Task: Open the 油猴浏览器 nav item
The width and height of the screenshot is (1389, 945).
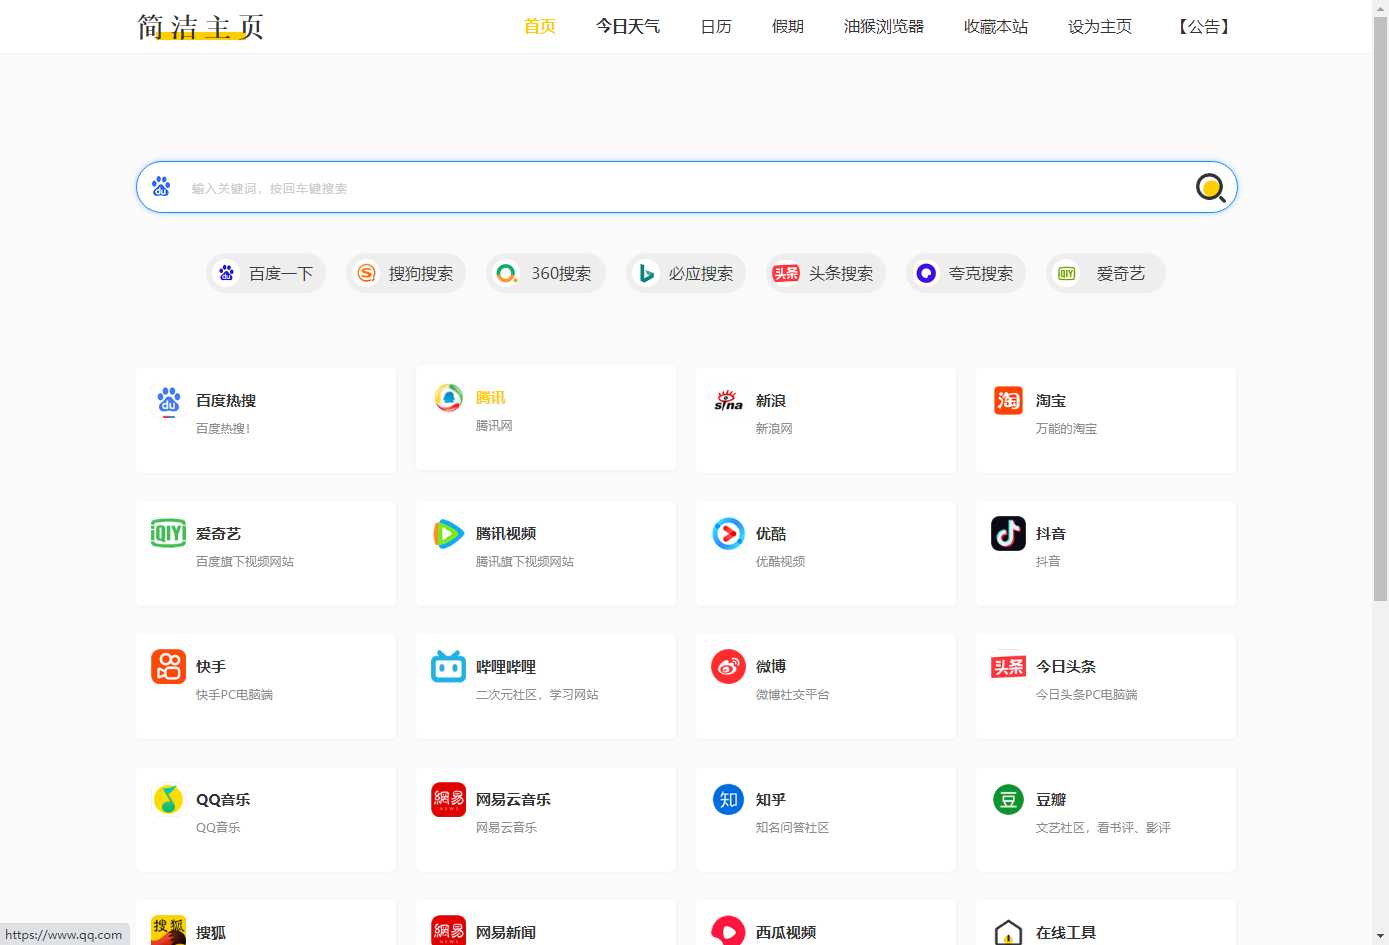Action: (884, 26)
